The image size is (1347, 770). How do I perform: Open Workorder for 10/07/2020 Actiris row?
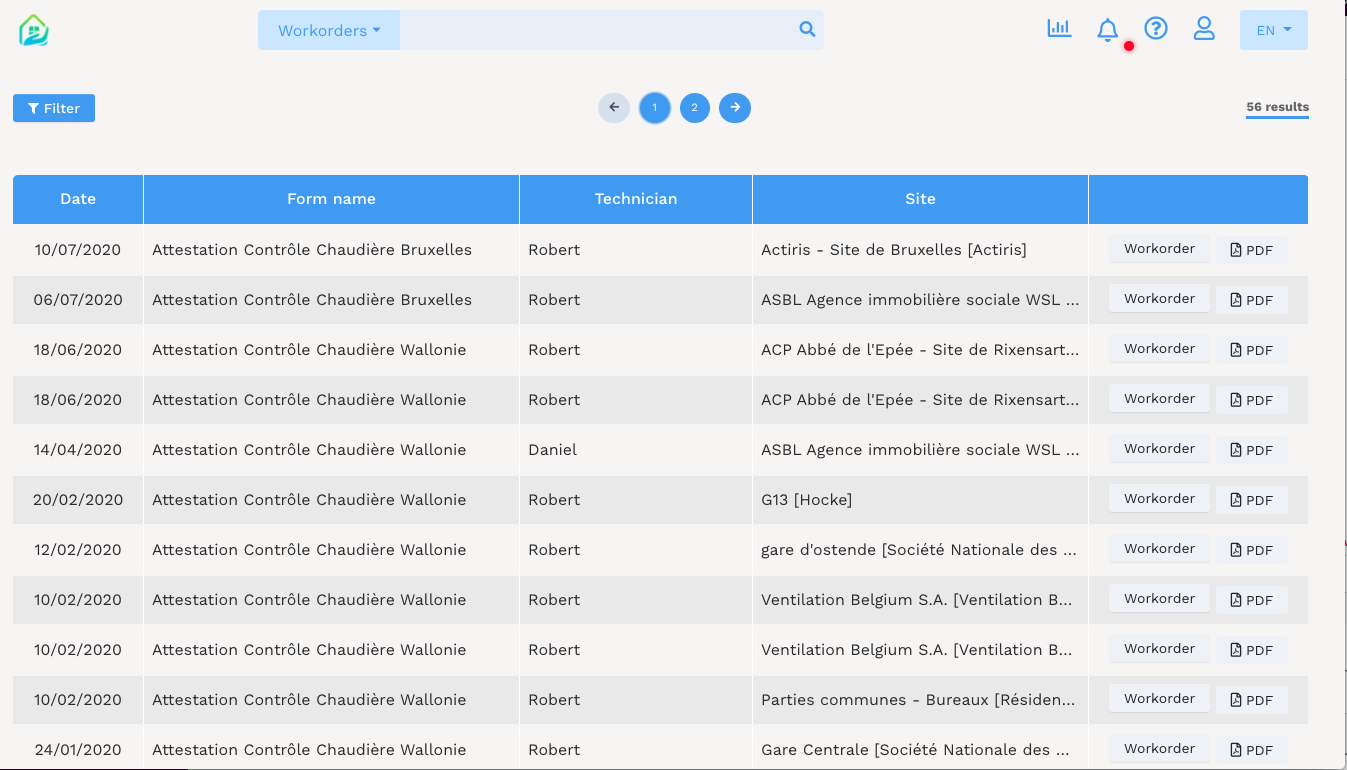[x=1159, y=249]
